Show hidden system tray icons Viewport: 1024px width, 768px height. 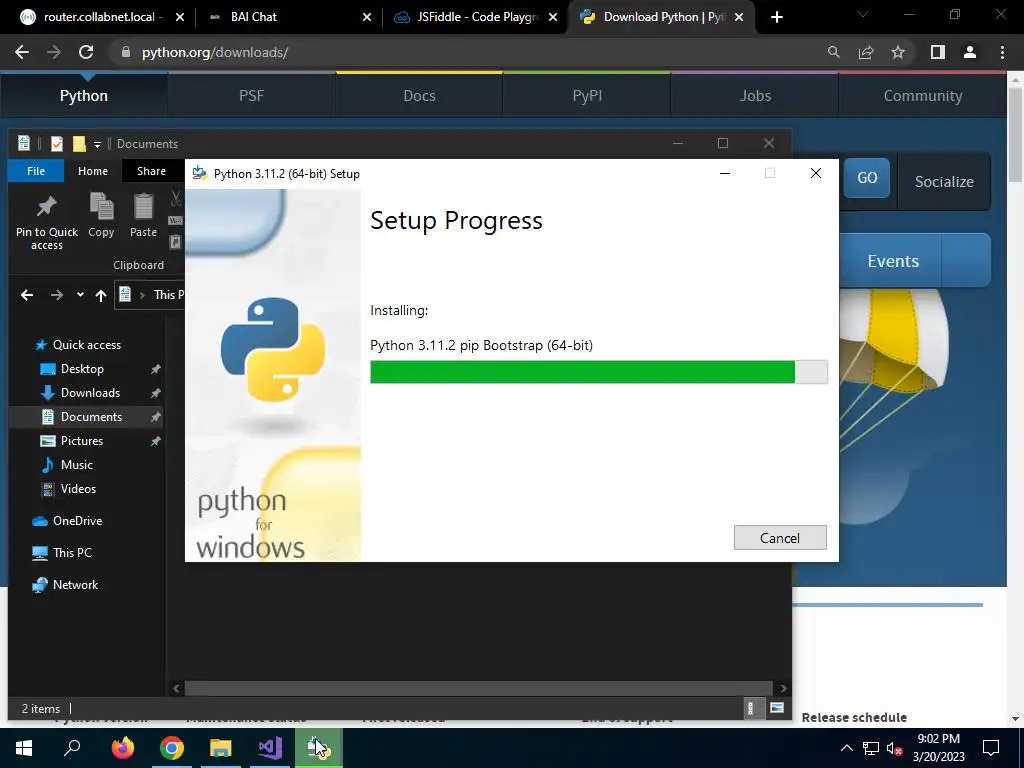pyautogui.click(x=846, y=748)
